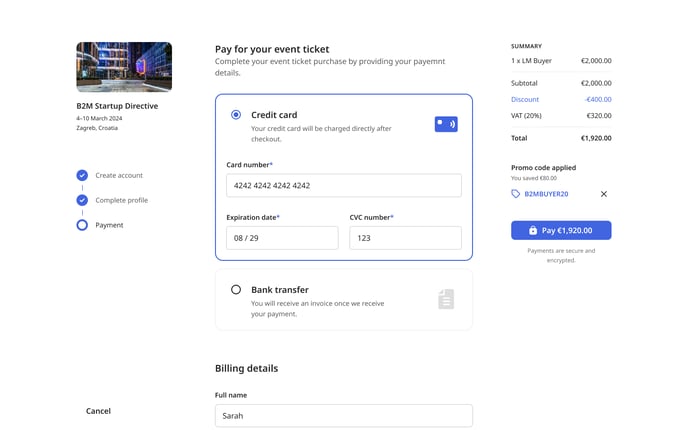Click the Total €1,920.00 amount
Screen dimensions: 688x430
tap(596, 138)
